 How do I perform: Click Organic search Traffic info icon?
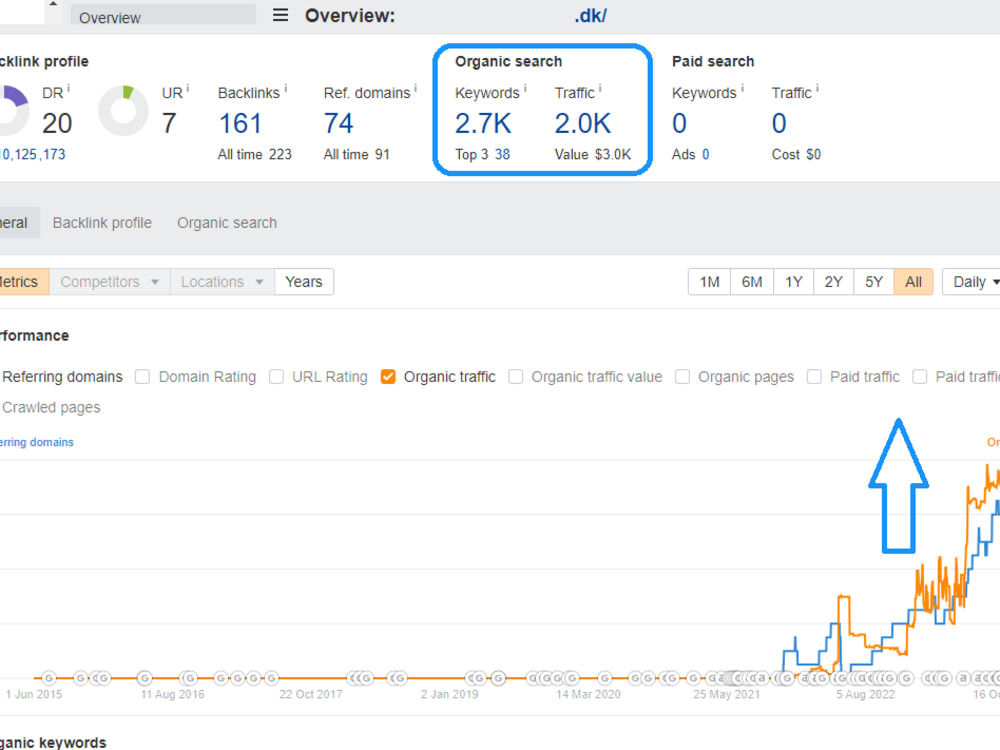[599, 88]
